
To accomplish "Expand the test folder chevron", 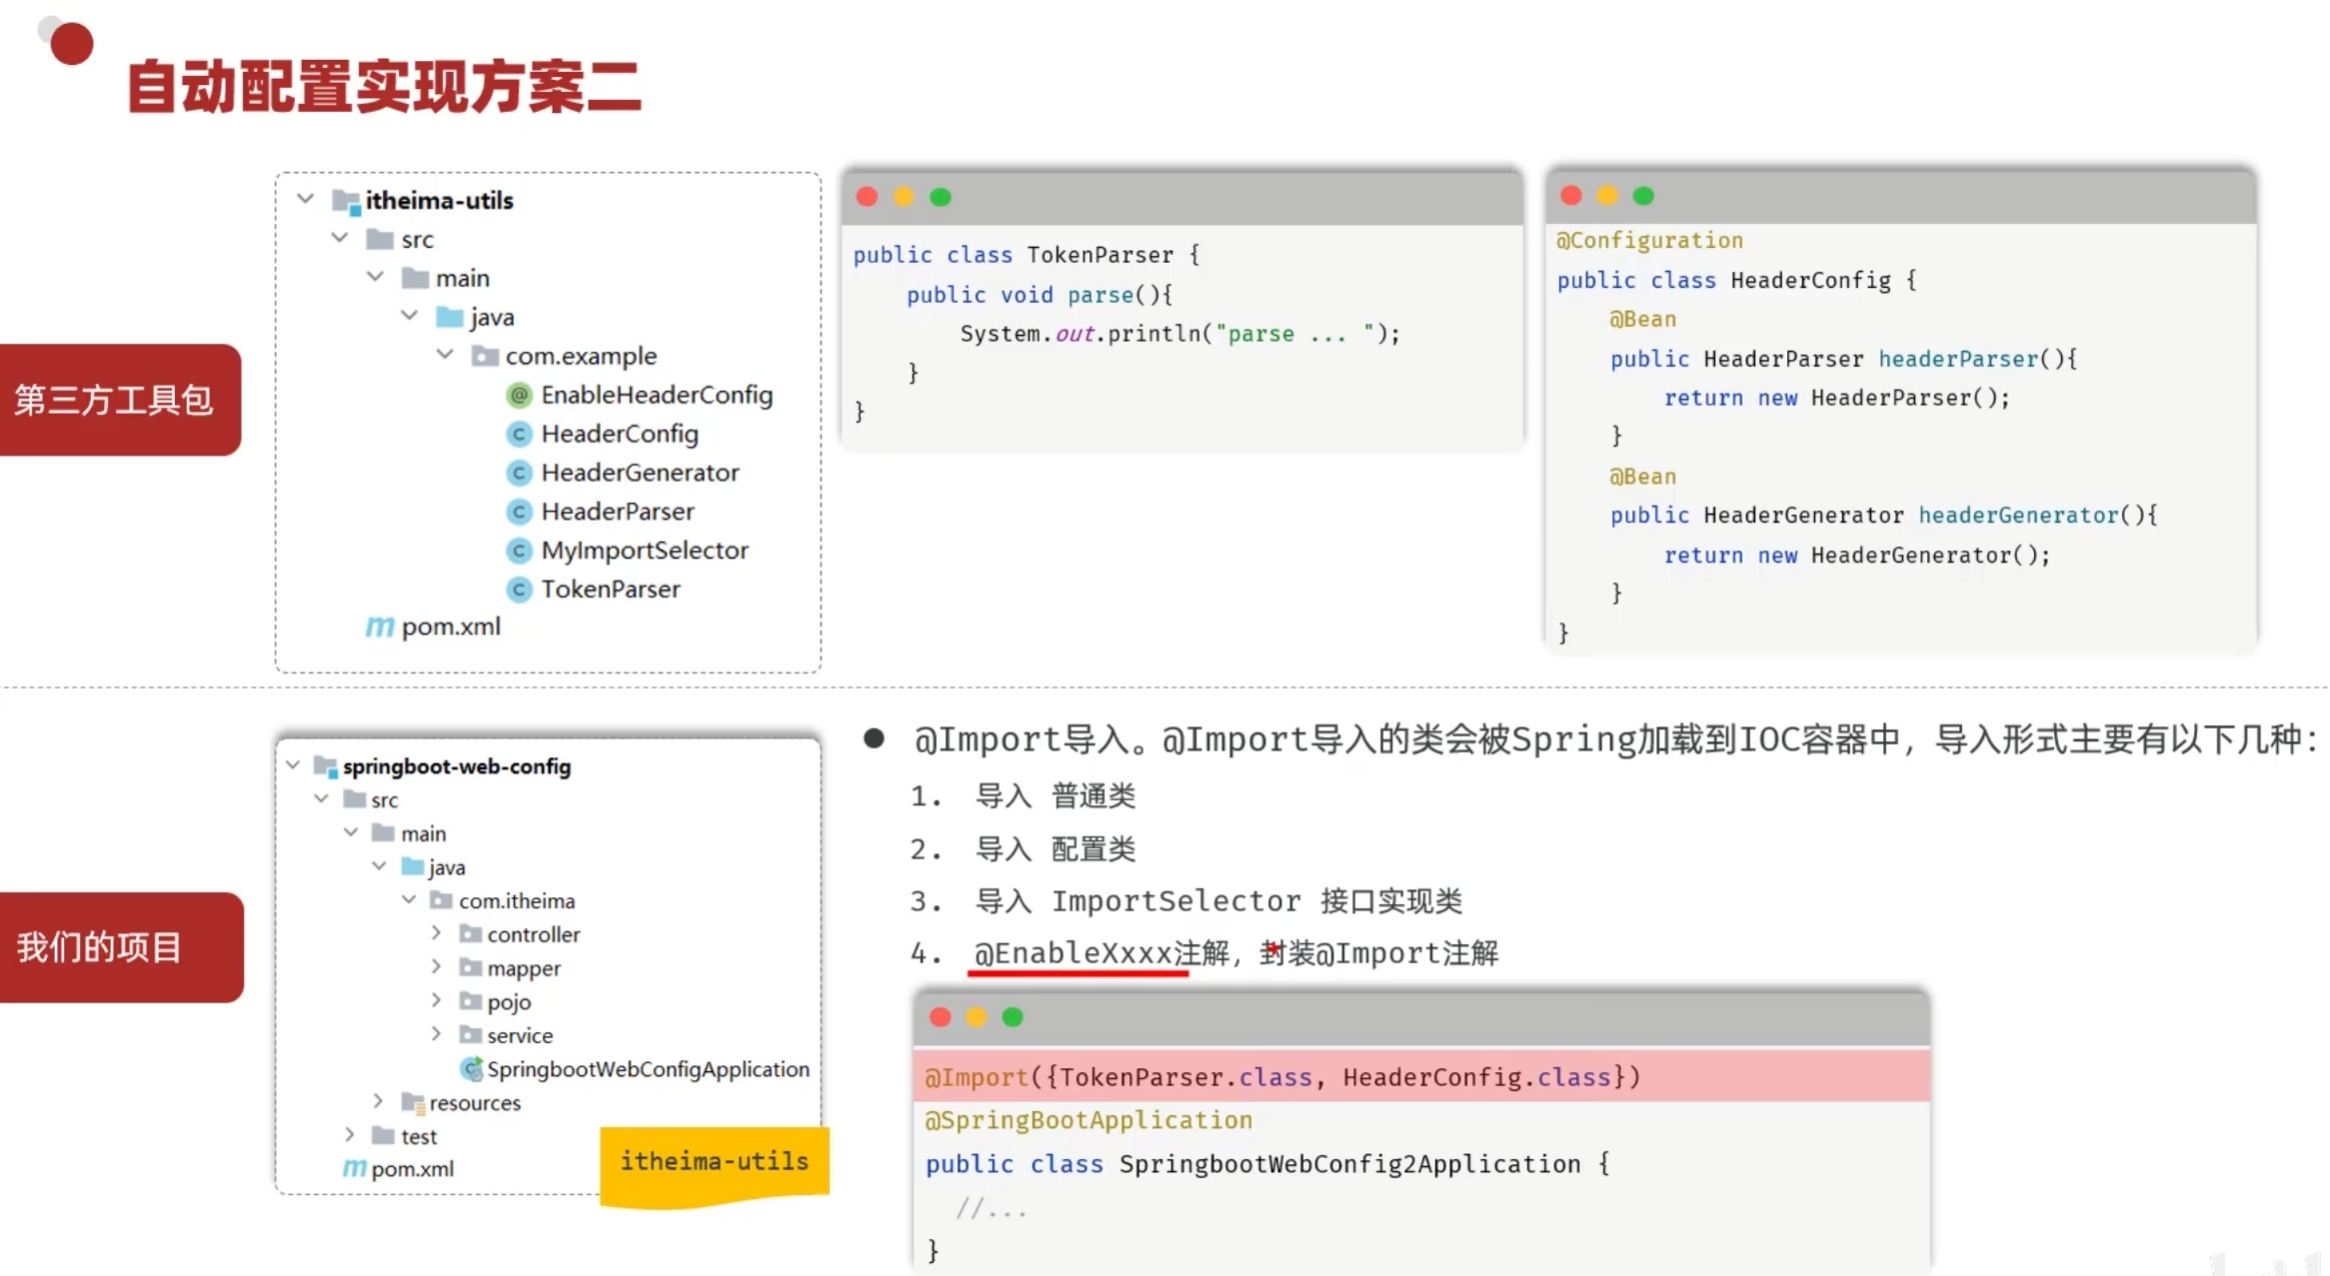I will pos(349,1135).
